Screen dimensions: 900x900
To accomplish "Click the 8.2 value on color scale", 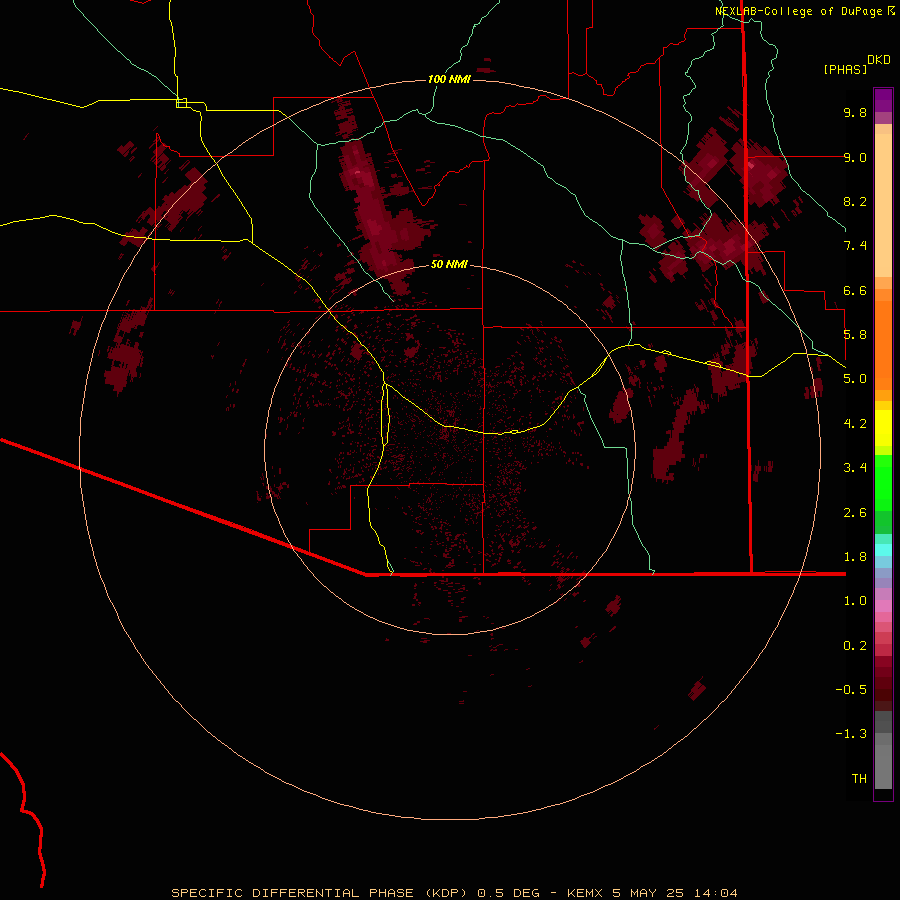I will (855, 201).
